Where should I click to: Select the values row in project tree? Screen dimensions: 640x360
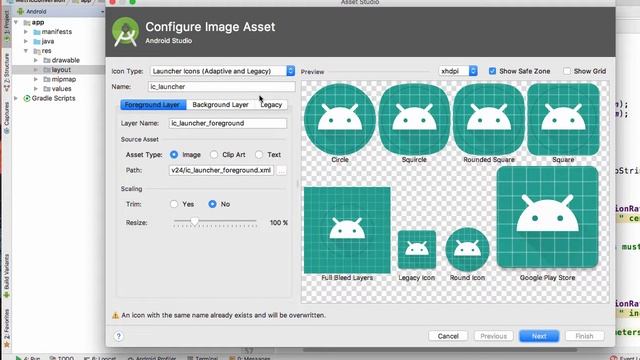[59, 89]
